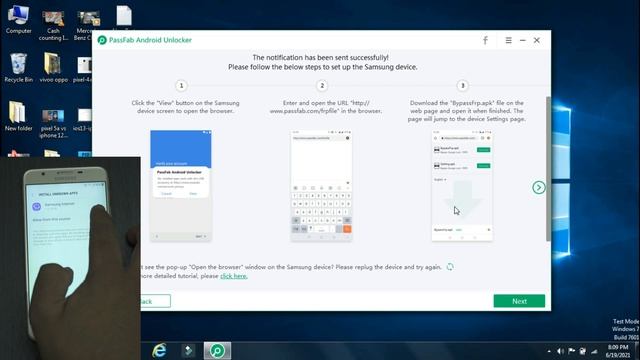Click the green Next button

[519, 301]
